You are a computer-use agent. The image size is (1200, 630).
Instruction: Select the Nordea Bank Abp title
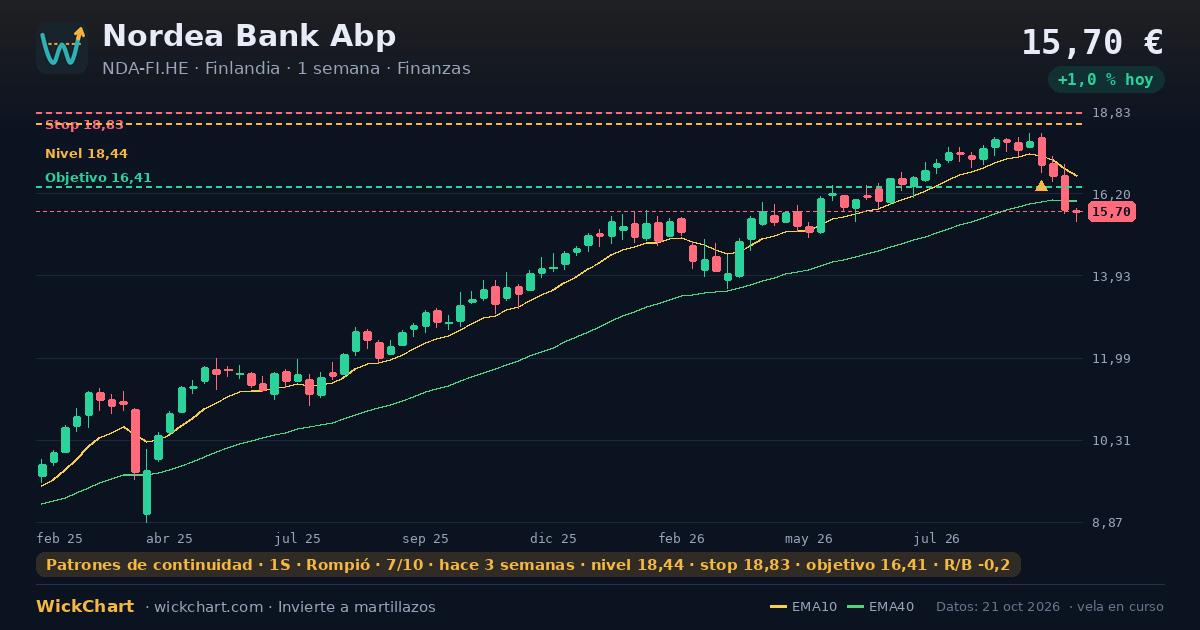click(249, 36)
